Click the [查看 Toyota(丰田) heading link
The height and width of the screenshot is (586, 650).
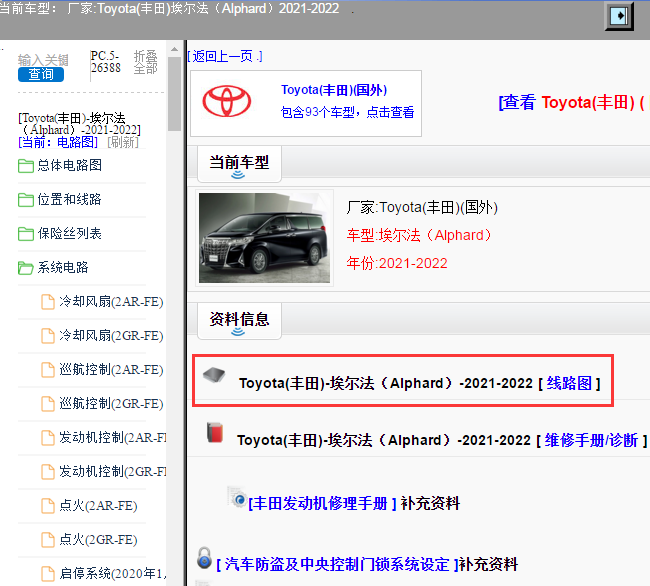click(574, 102)
